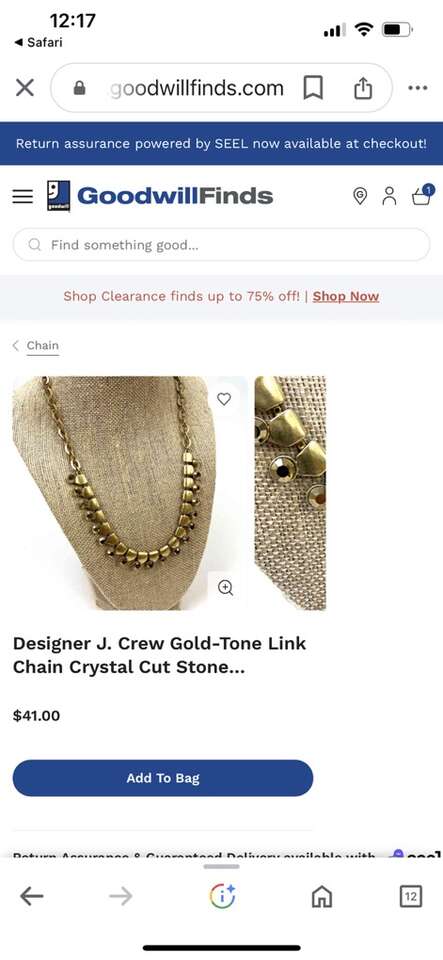
Task: Go to browser home page icon
Action: pyautogui.click(x=322, y=897)
